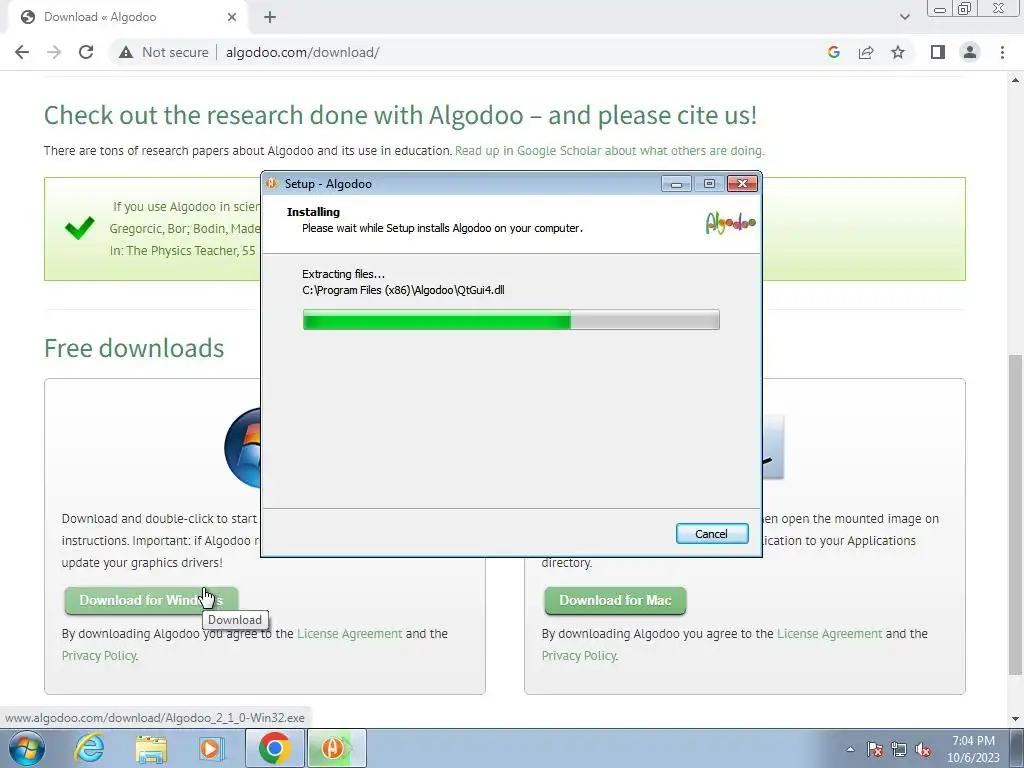Open Windows Explorer folder on taskbar
The width and height of the screenshot is (1024, 768).
coord(151,748)
